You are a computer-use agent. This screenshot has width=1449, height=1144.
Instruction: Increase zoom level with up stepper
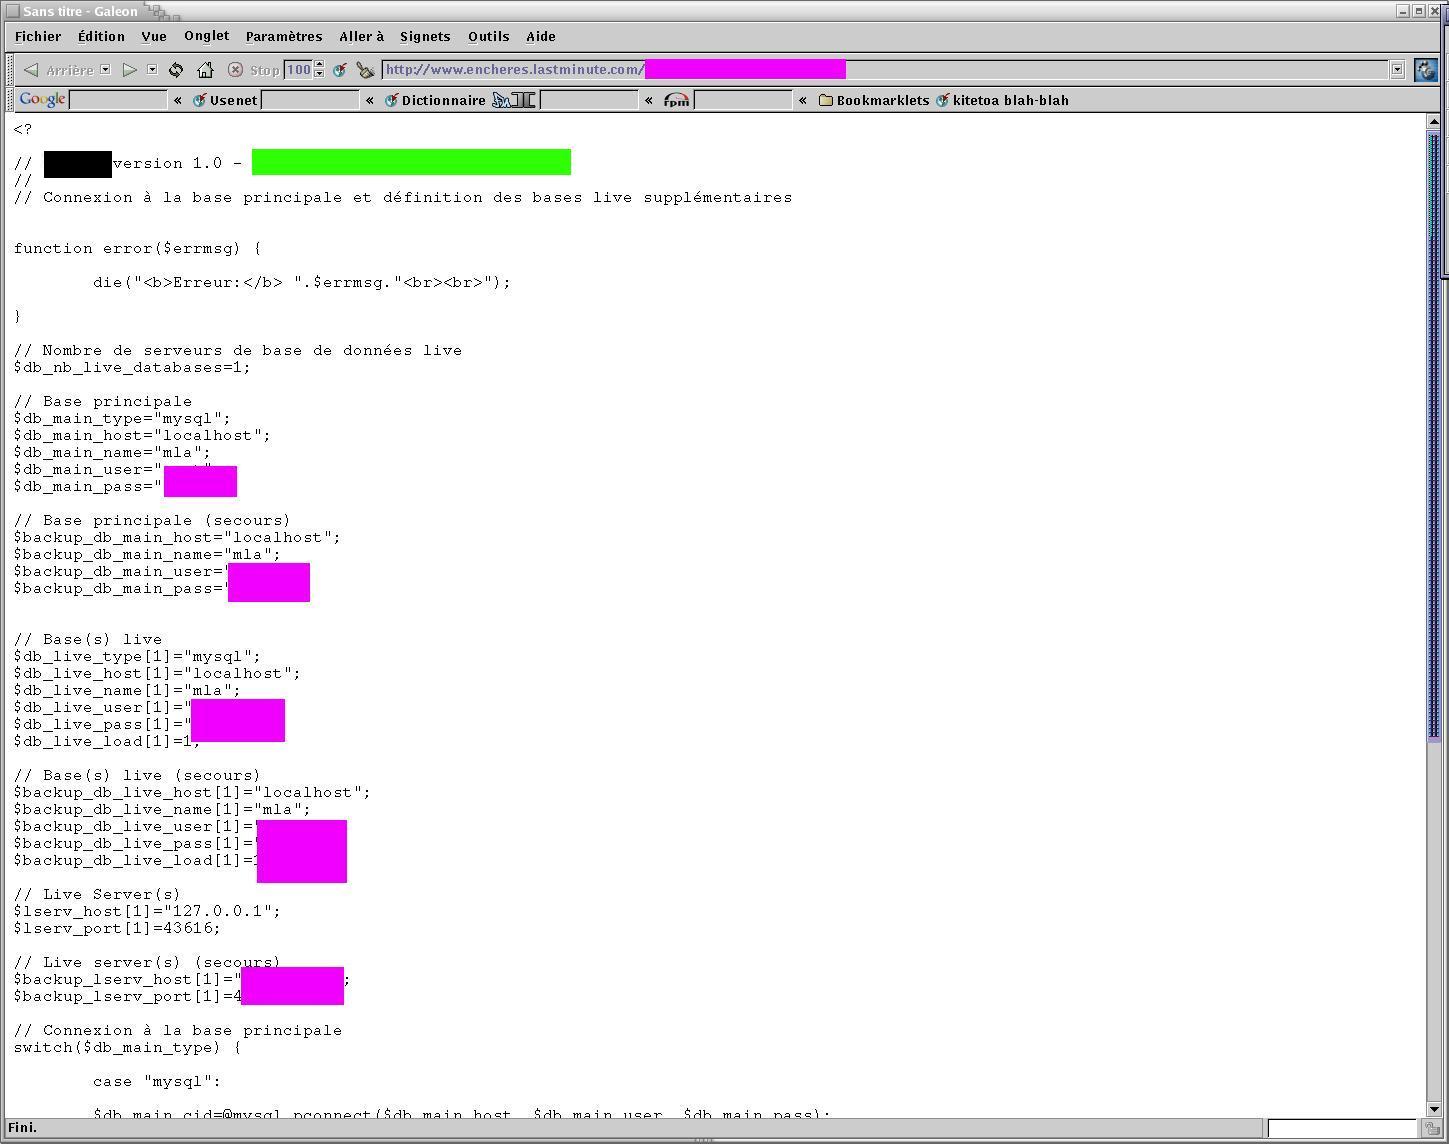[319, 65]
